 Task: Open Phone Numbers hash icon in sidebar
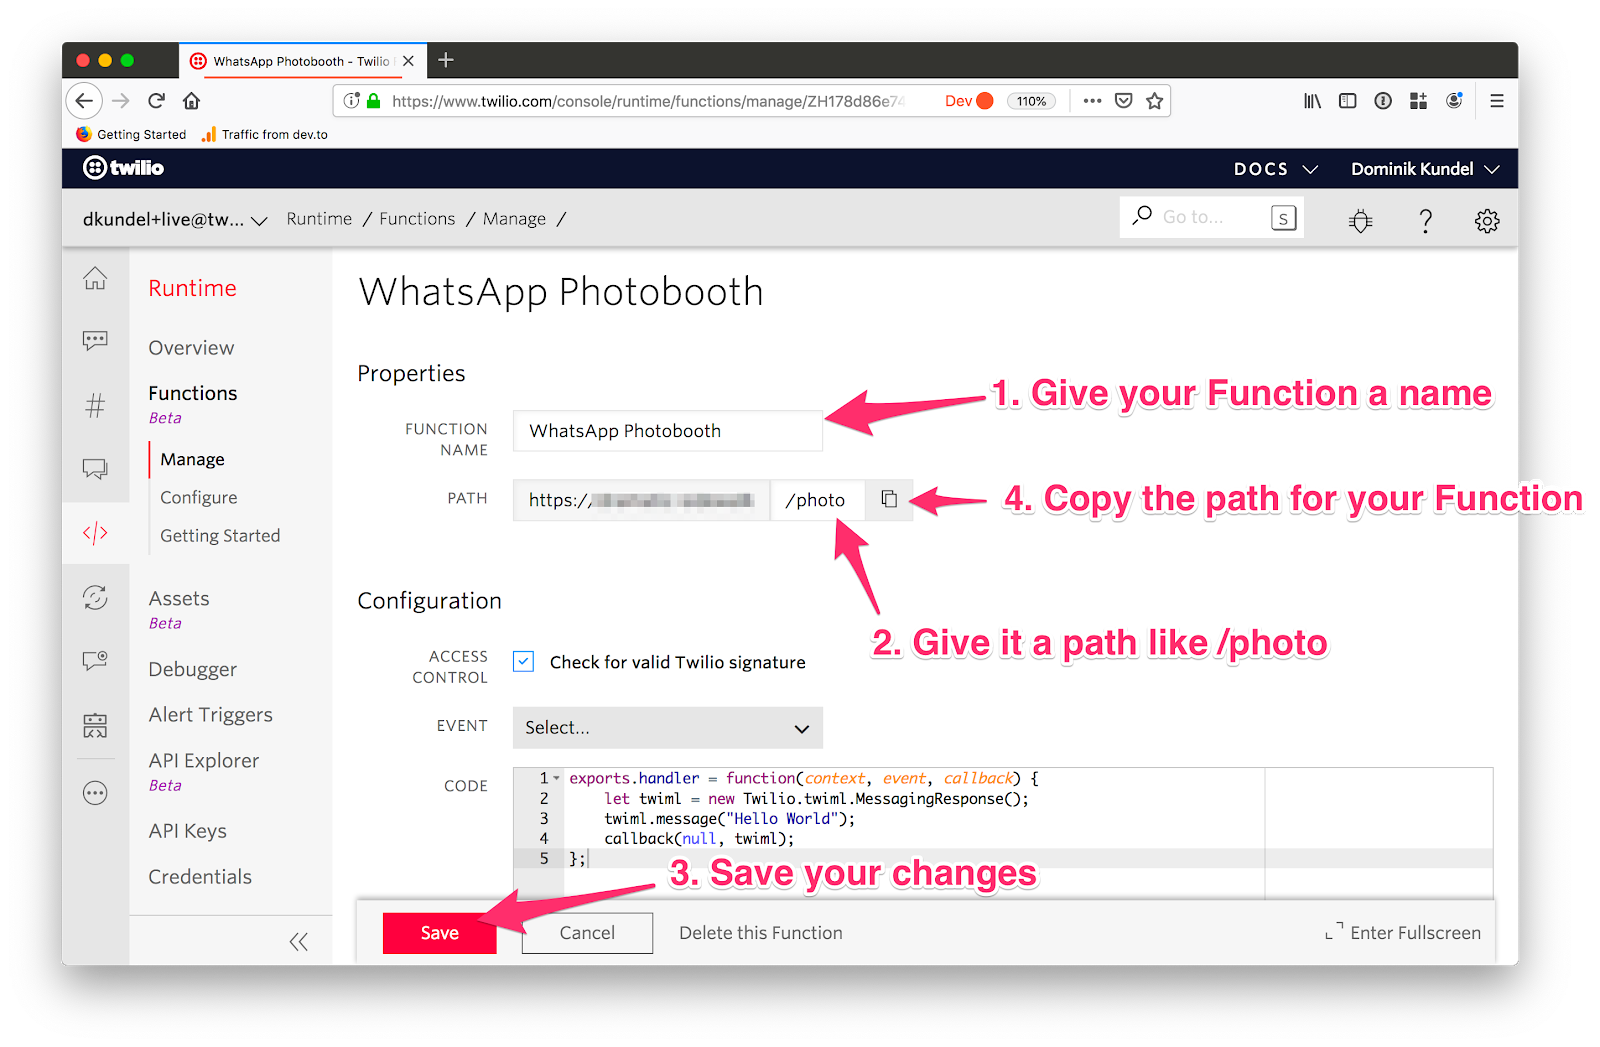coord(95,405)
